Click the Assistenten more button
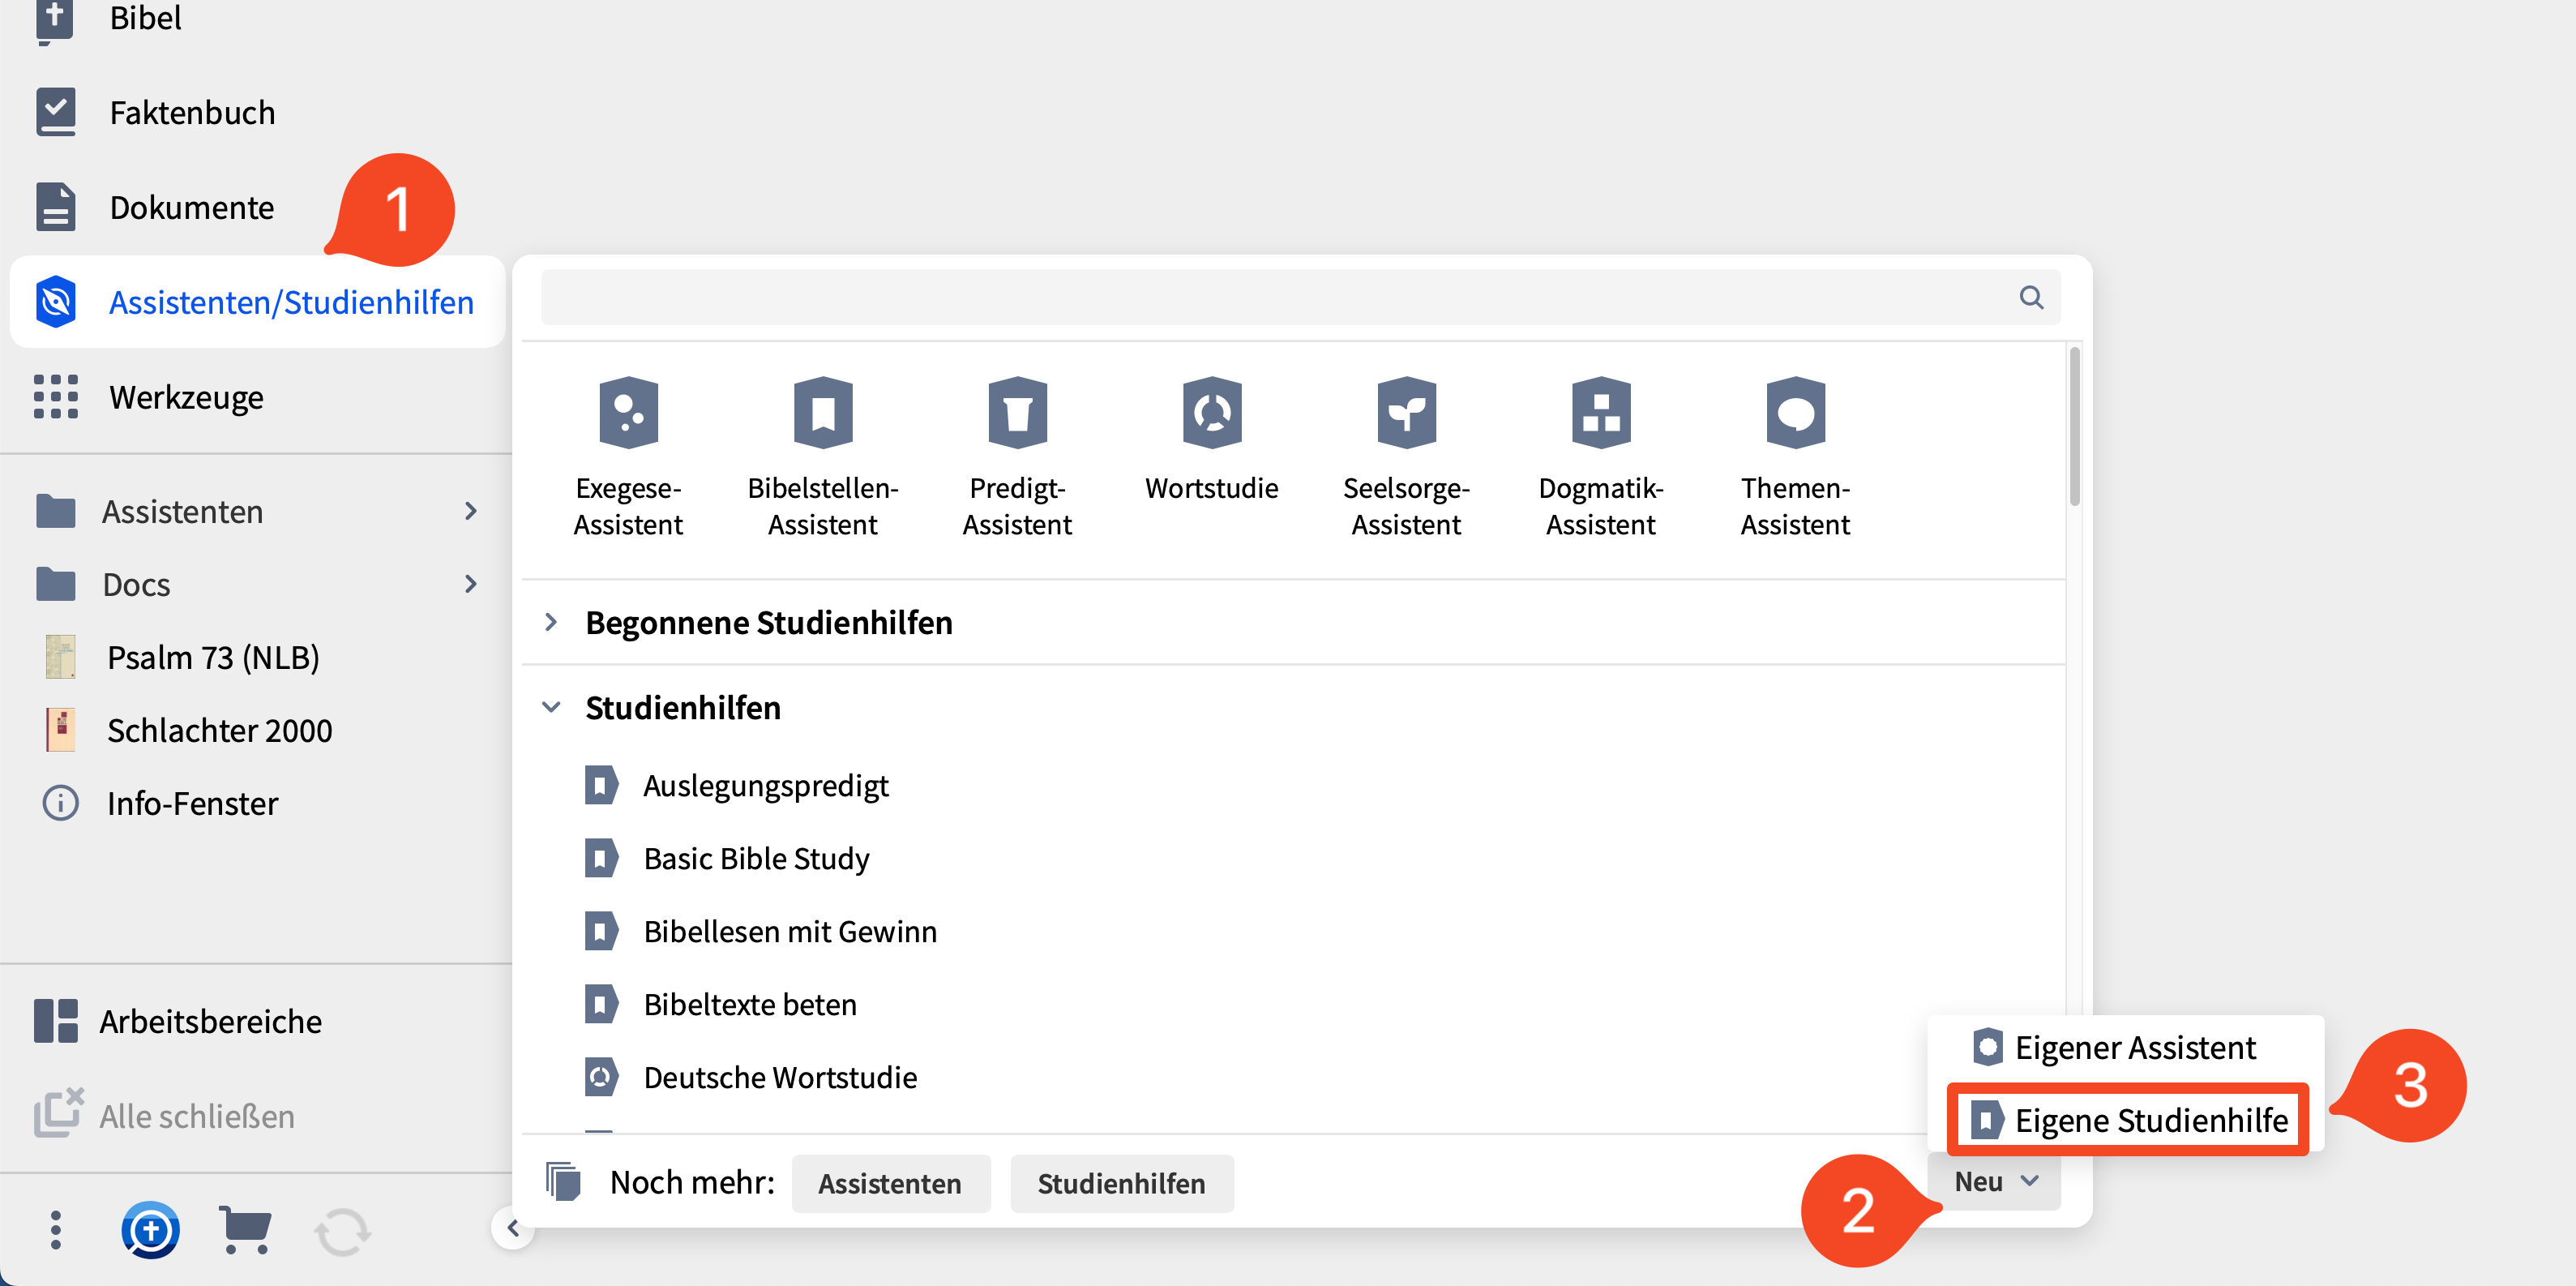The image size is (2576, 1286). (x=890, y=1183)
